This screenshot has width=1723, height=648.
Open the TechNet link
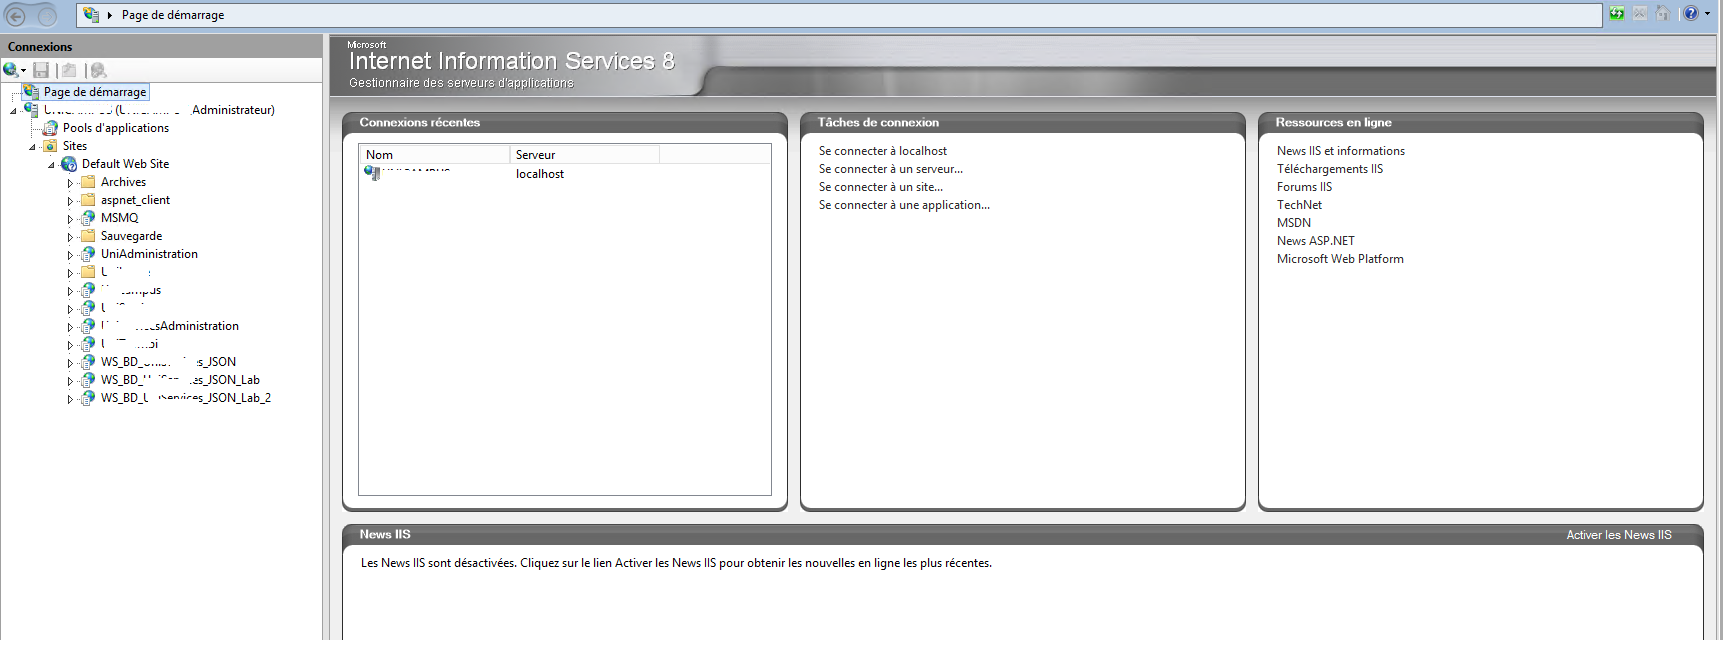coord(1299,205)
